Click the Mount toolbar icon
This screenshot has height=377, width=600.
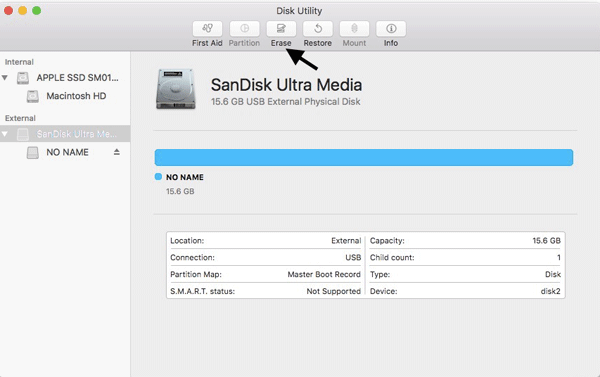[354, 28]
